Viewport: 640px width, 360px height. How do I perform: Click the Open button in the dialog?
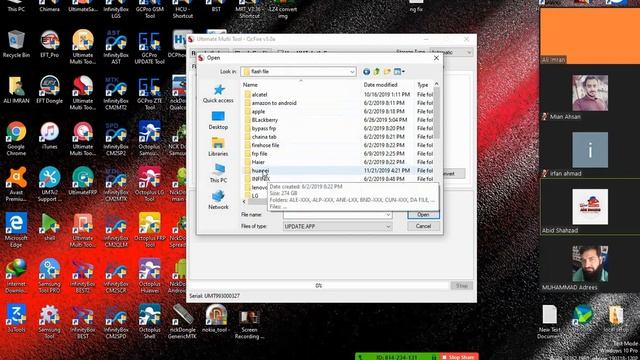pos(423,215)
